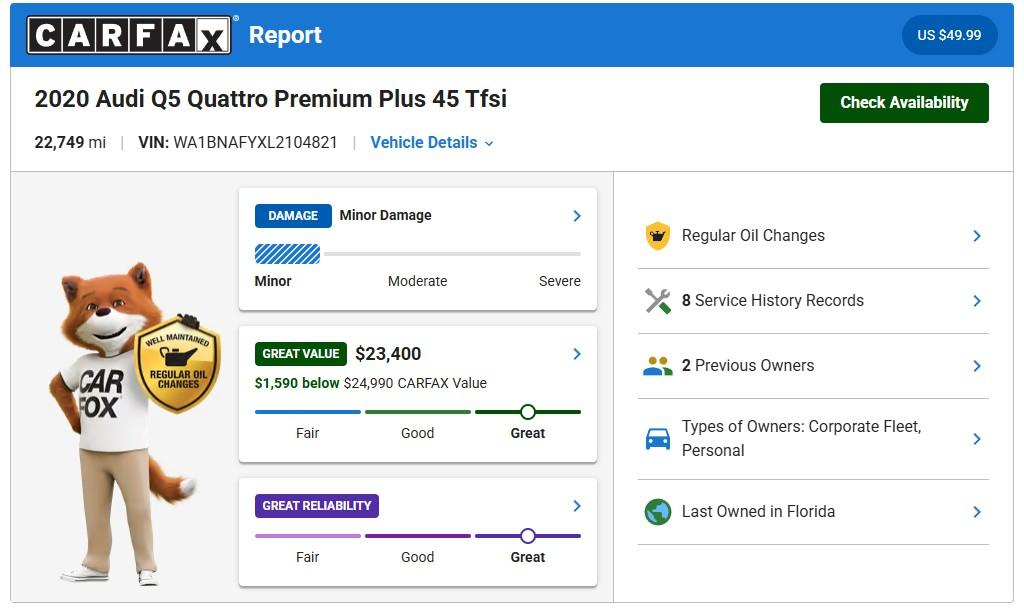Viewport: 1024px width, 610px height.
Task: Open the Great Value card chevron
Action: pyautogui.click(x=577, y=354)
